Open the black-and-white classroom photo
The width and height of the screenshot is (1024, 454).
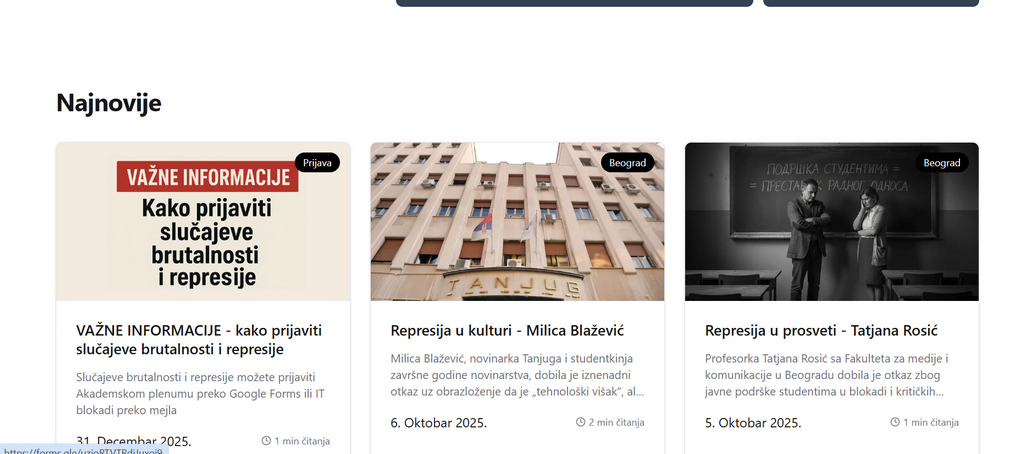click(831, 221)
